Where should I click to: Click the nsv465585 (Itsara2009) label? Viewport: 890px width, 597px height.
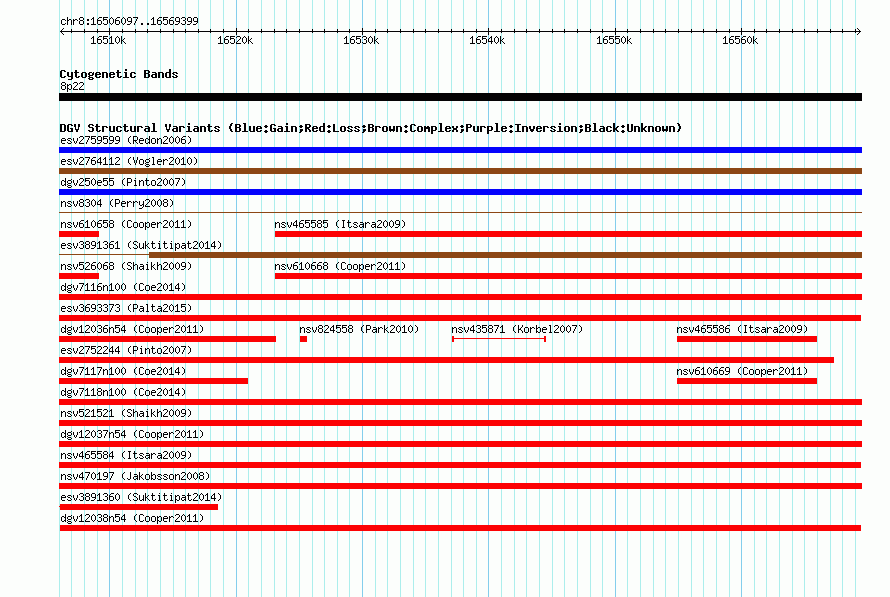(340, 224)
